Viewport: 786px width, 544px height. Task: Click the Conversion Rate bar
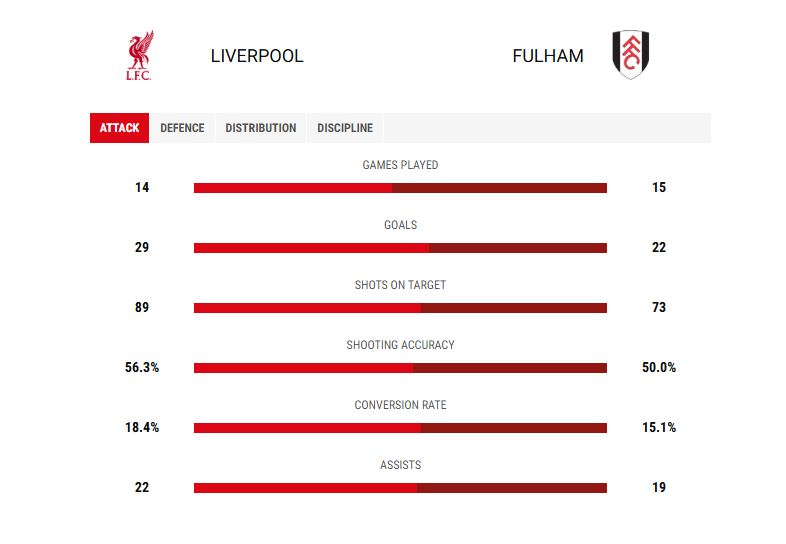click(401, 428)
